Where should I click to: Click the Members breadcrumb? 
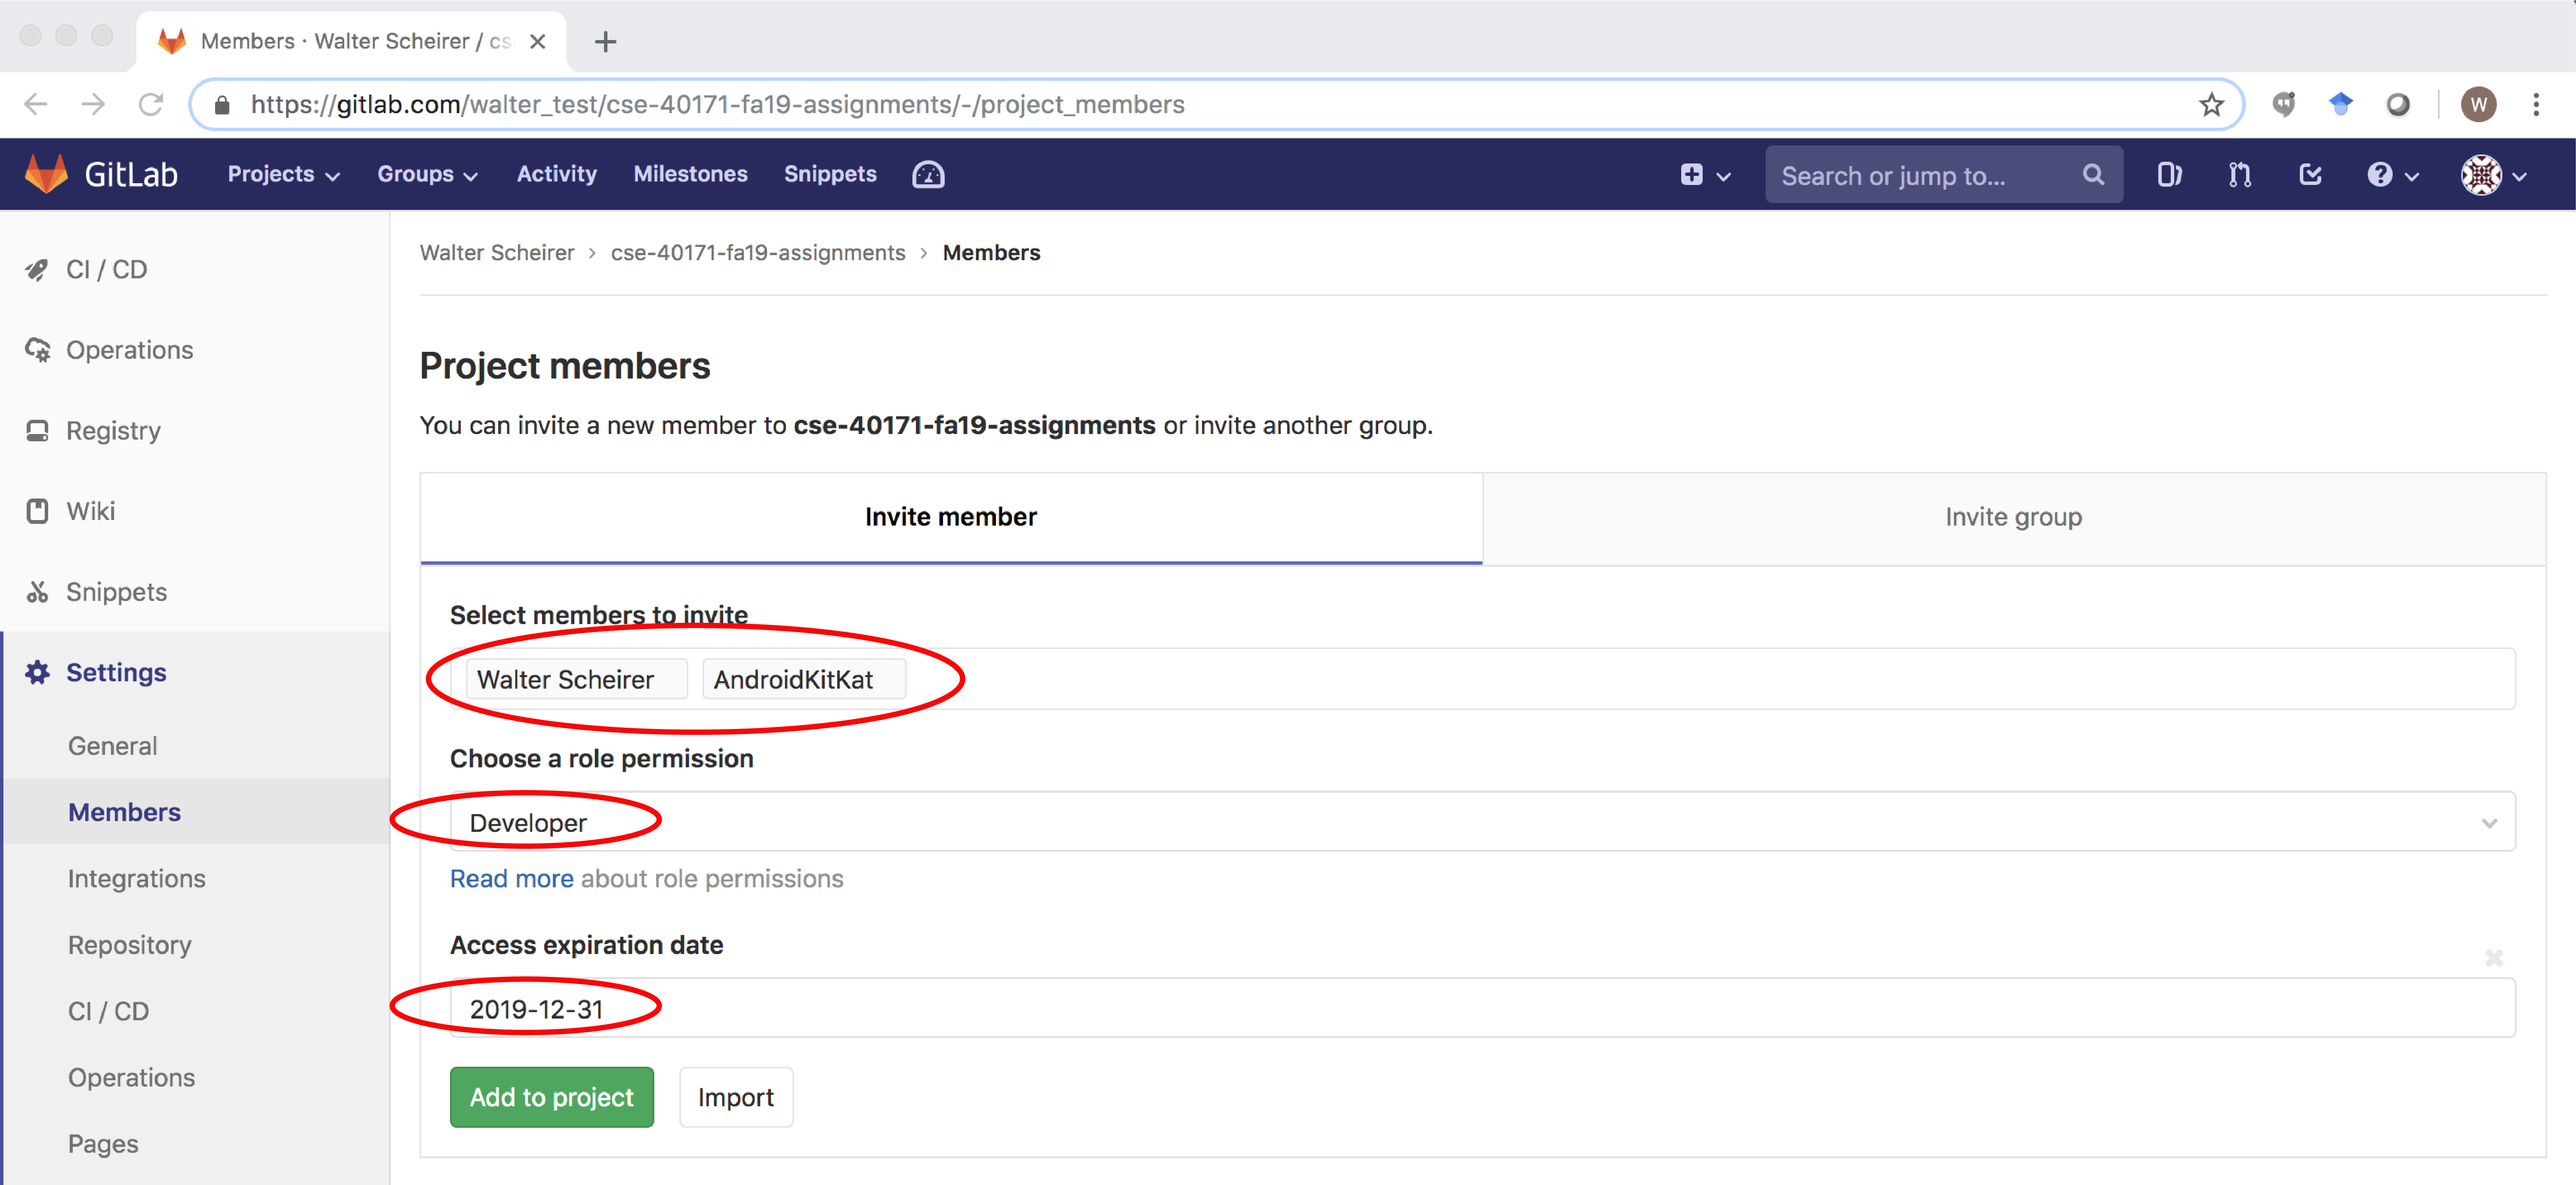tap(991, 253)
